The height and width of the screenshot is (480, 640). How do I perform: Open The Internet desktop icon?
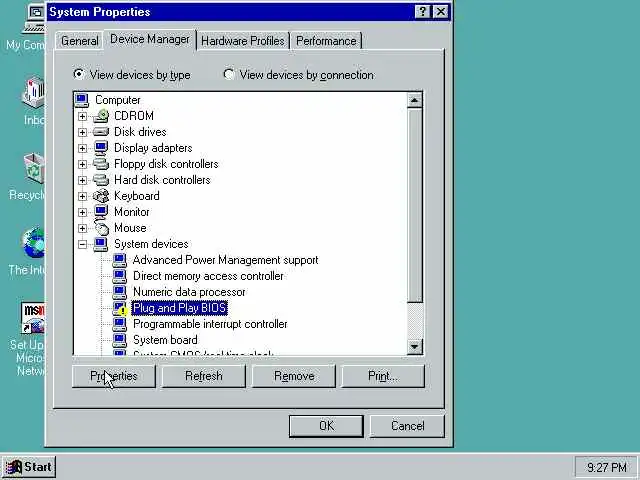click(34, 243)
